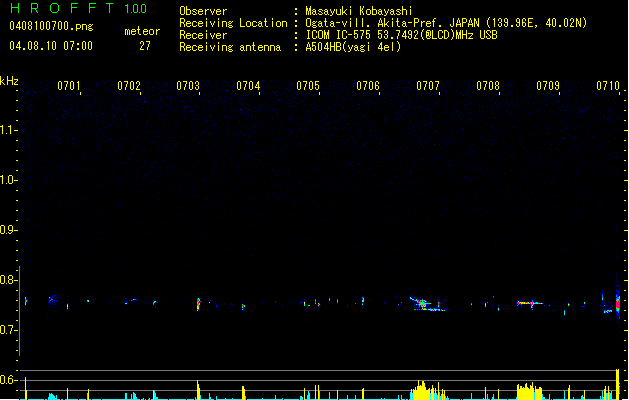Image resolution: width=629 pixels, height=400 pixels.
Task: Click the strong meteor echo near 0707
Action: pos(427,304)
